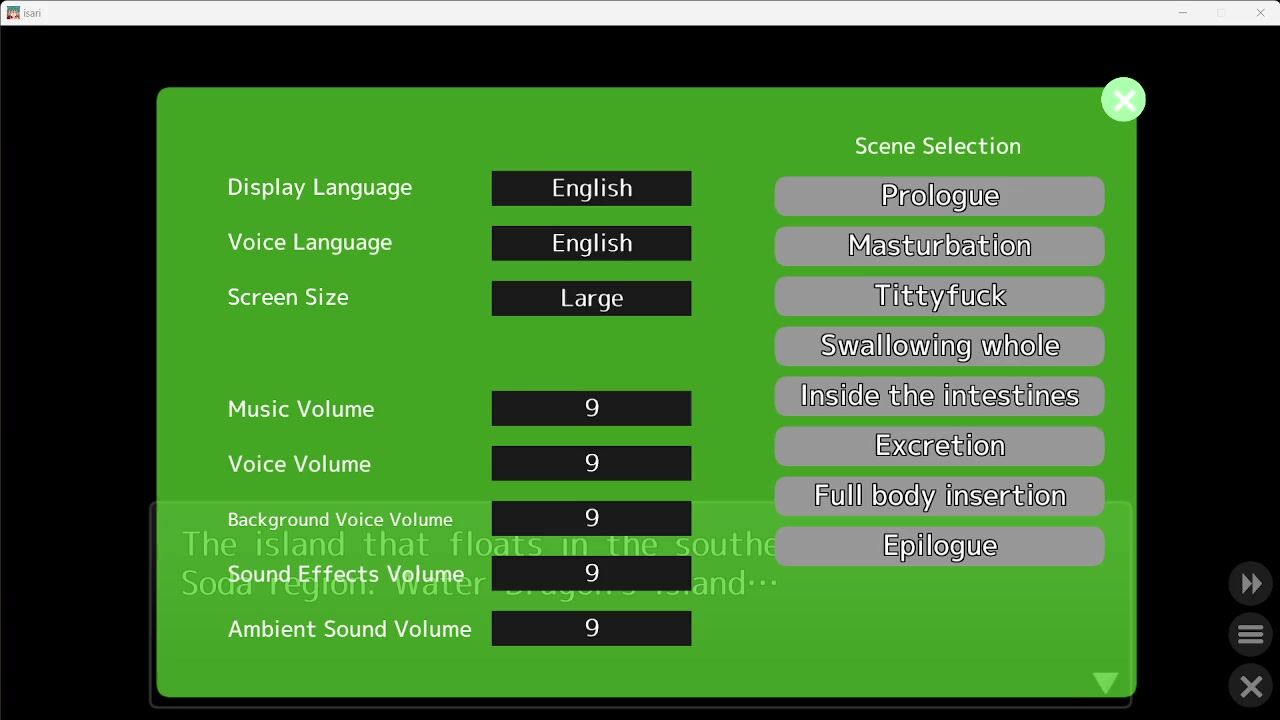Image resolution: width=1280 pixels, height=720 pixels.
Task: Click the app icon in the title bar
Action: [x=13, y=13]
